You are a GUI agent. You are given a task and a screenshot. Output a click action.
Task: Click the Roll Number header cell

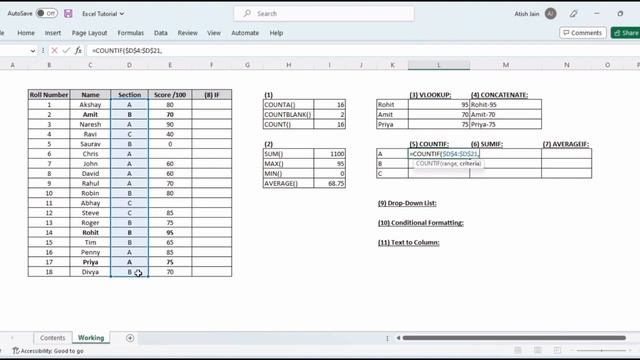[x=49, y=95]
